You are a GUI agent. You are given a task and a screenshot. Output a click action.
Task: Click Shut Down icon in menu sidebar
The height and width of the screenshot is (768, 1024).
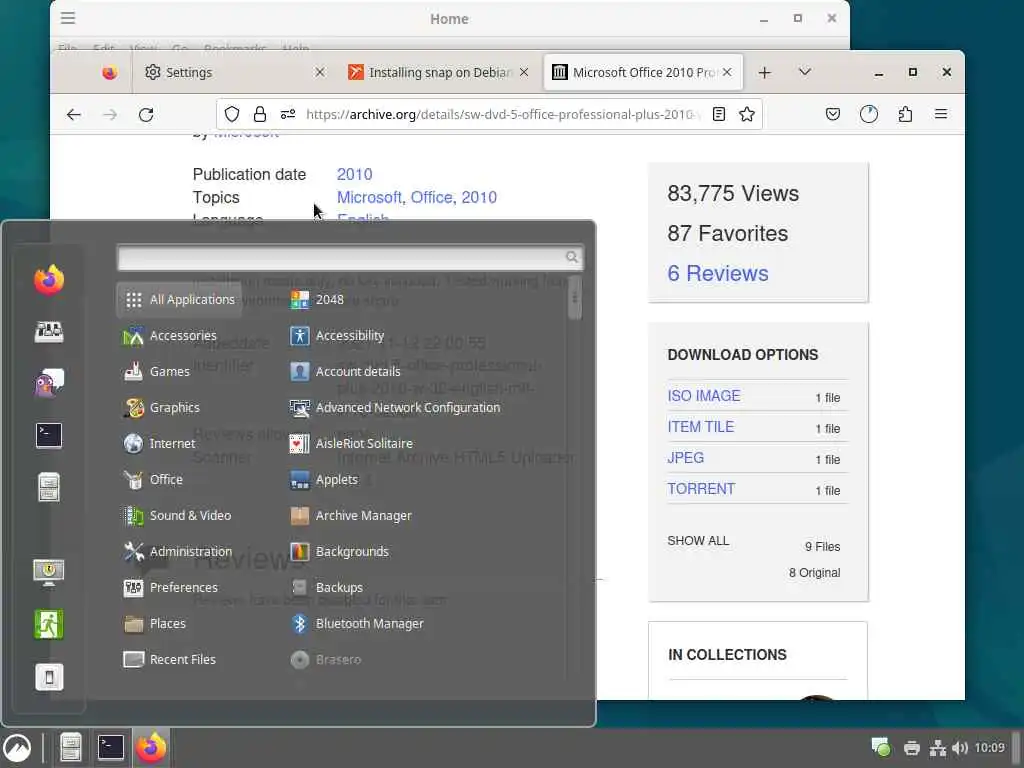[x=49, y=677]
